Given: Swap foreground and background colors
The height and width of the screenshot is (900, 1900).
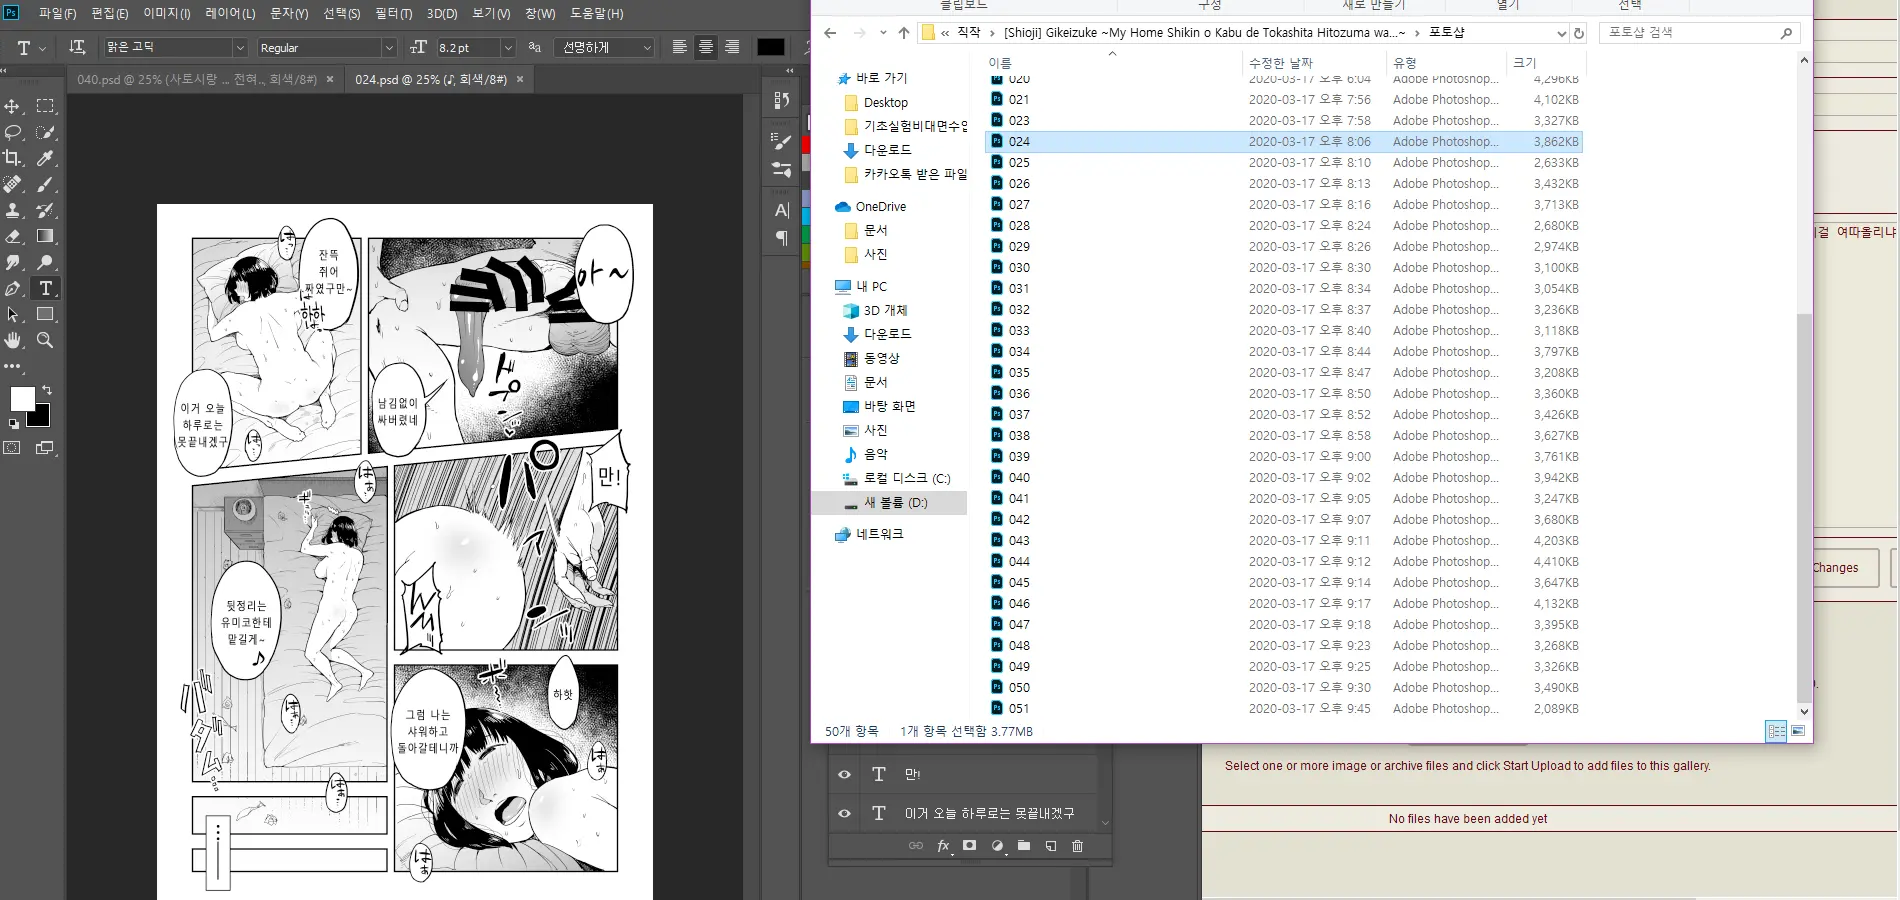Looking at the screenshot, I should [x=47, y=390].
